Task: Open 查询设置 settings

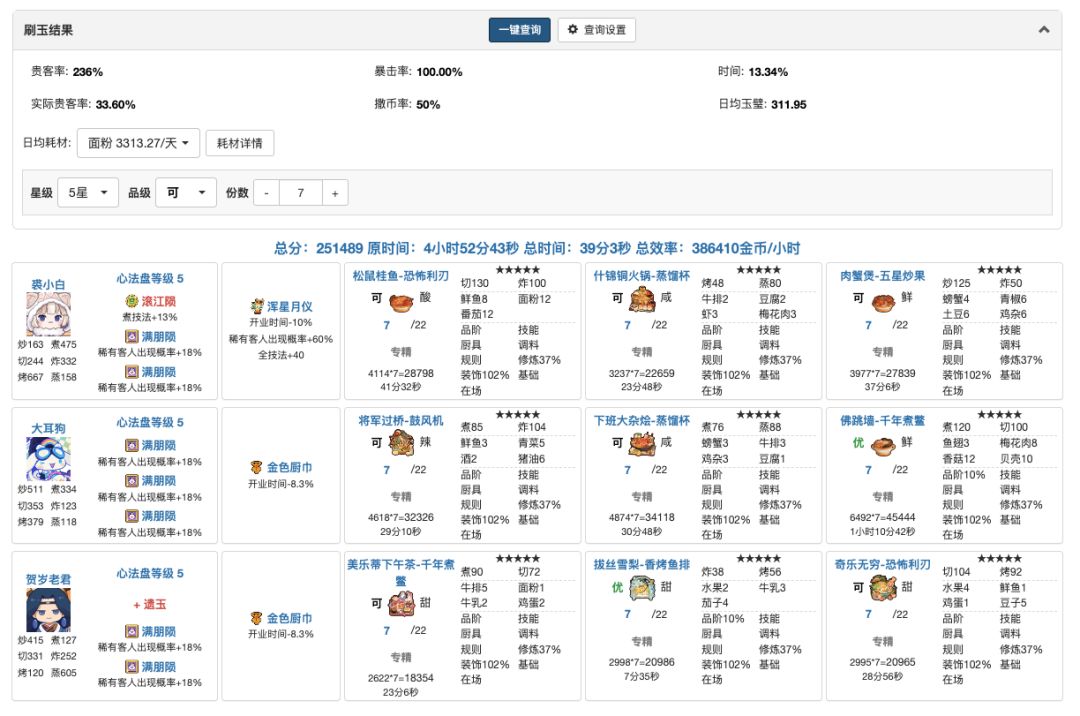Action: coord(596,30)
